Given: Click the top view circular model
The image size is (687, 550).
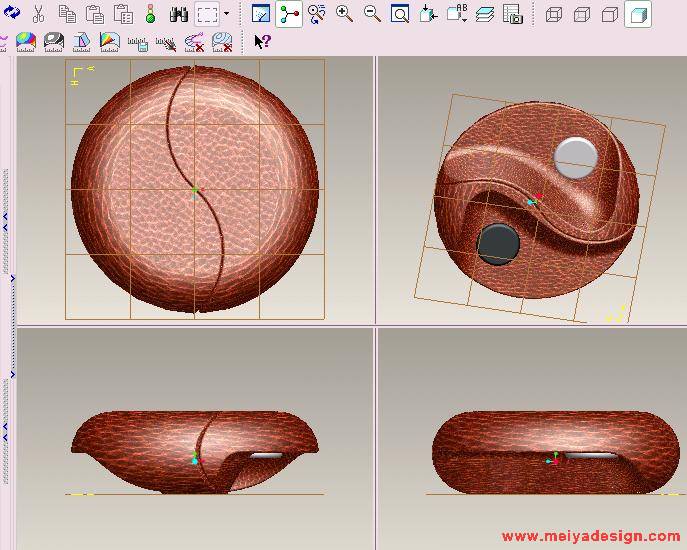Looking at the screenshot, I should point(195,189).
